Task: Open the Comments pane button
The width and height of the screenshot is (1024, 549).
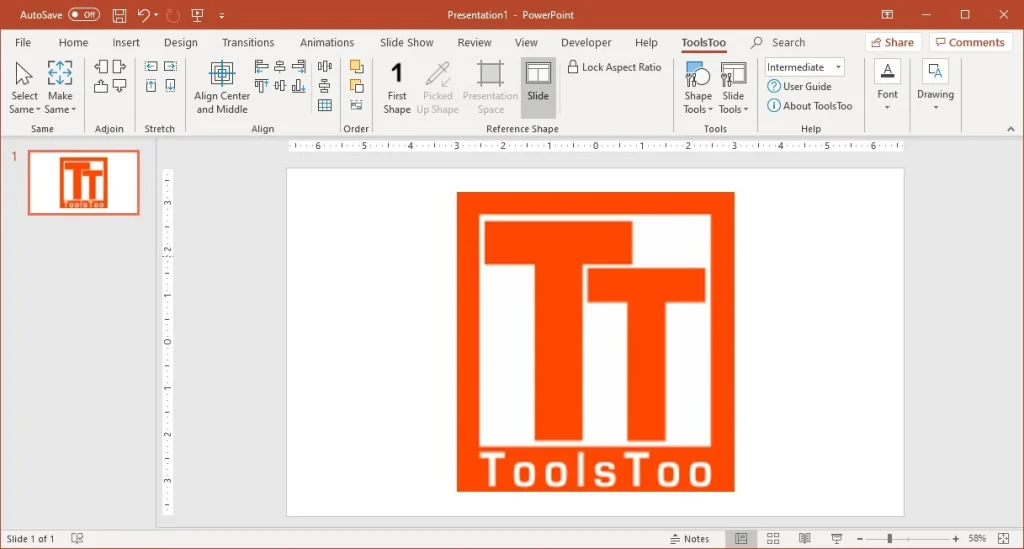Action: [969, 42]
